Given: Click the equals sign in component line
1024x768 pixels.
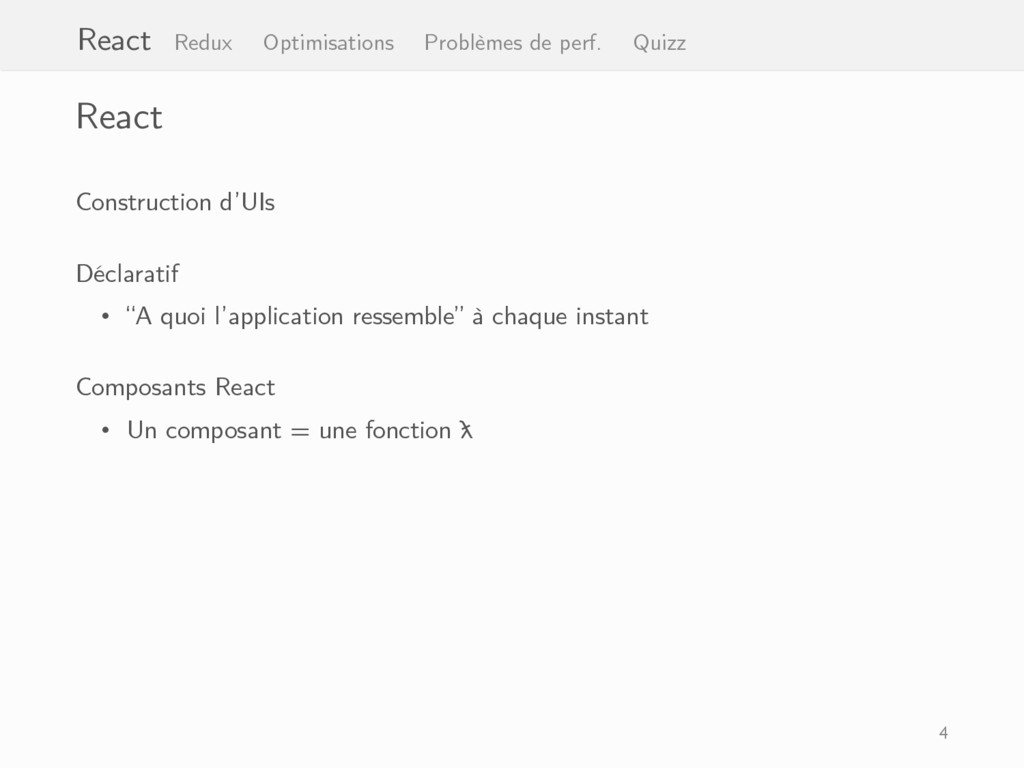Looking at the screenshot, I should click(x=300, y=432).
